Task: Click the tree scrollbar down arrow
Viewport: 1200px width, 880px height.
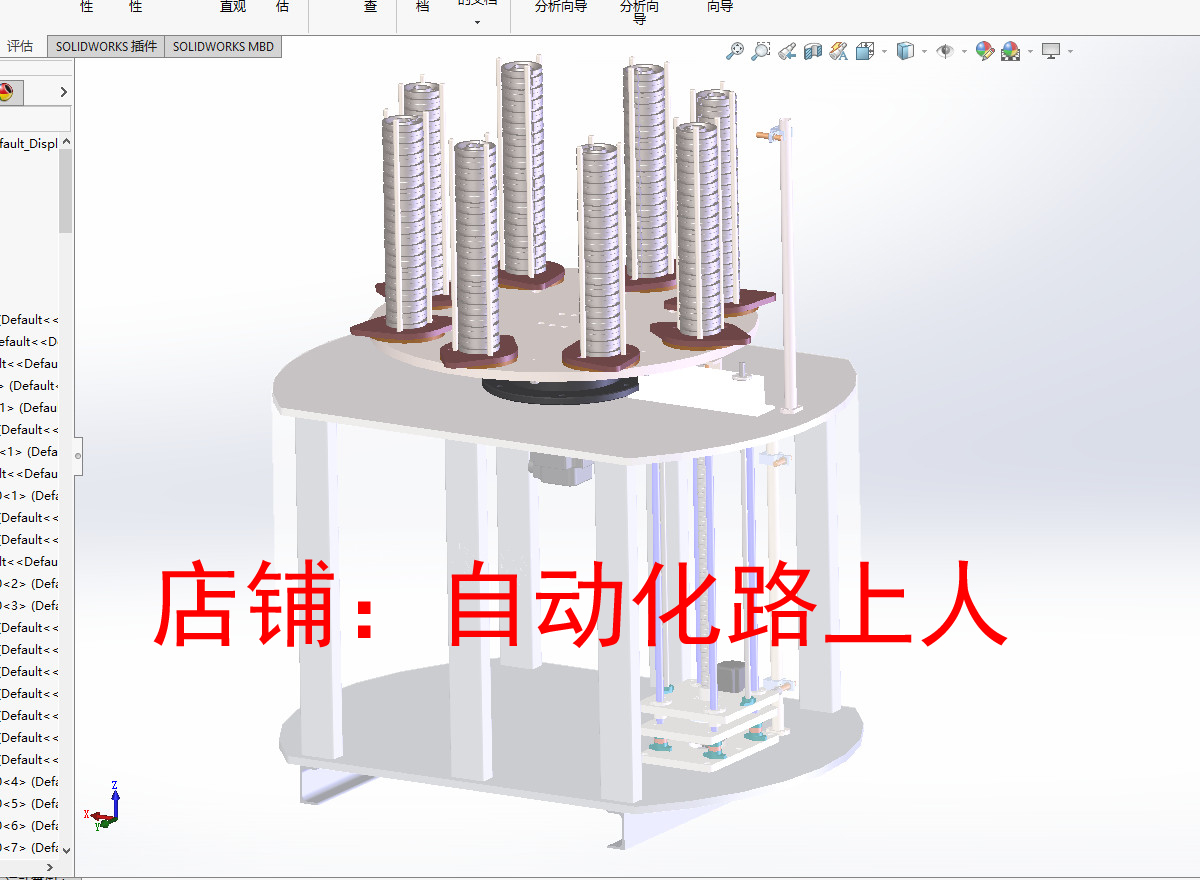Action: click(66, 850)
